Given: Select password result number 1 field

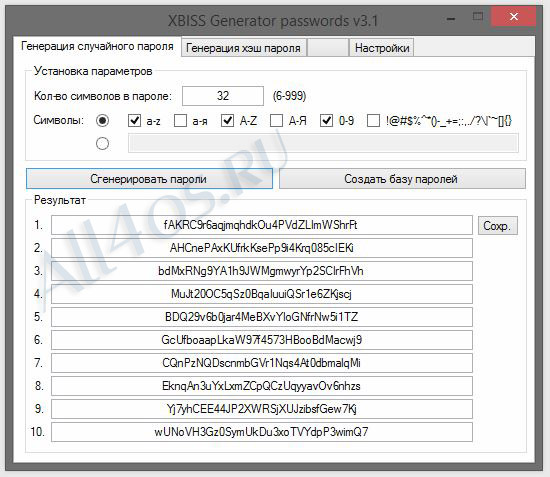Looking at the screenshot, I should pyautogui.click(x=262, y=225).
